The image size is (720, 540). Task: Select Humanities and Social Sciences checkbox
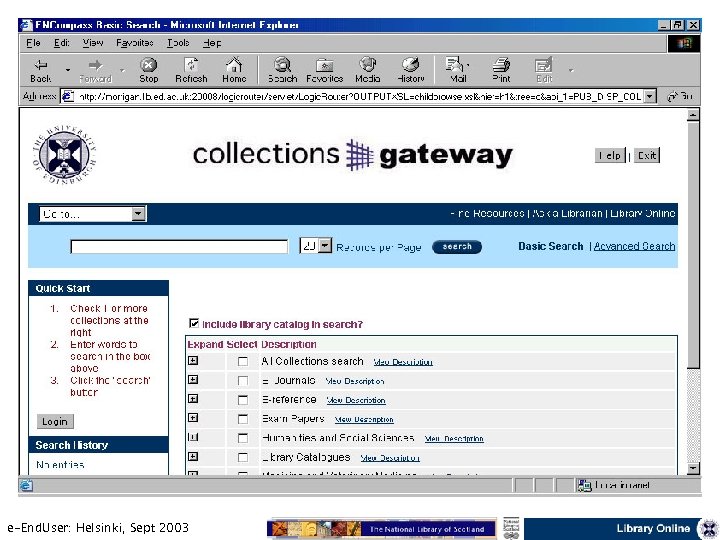tap(242, 439)
